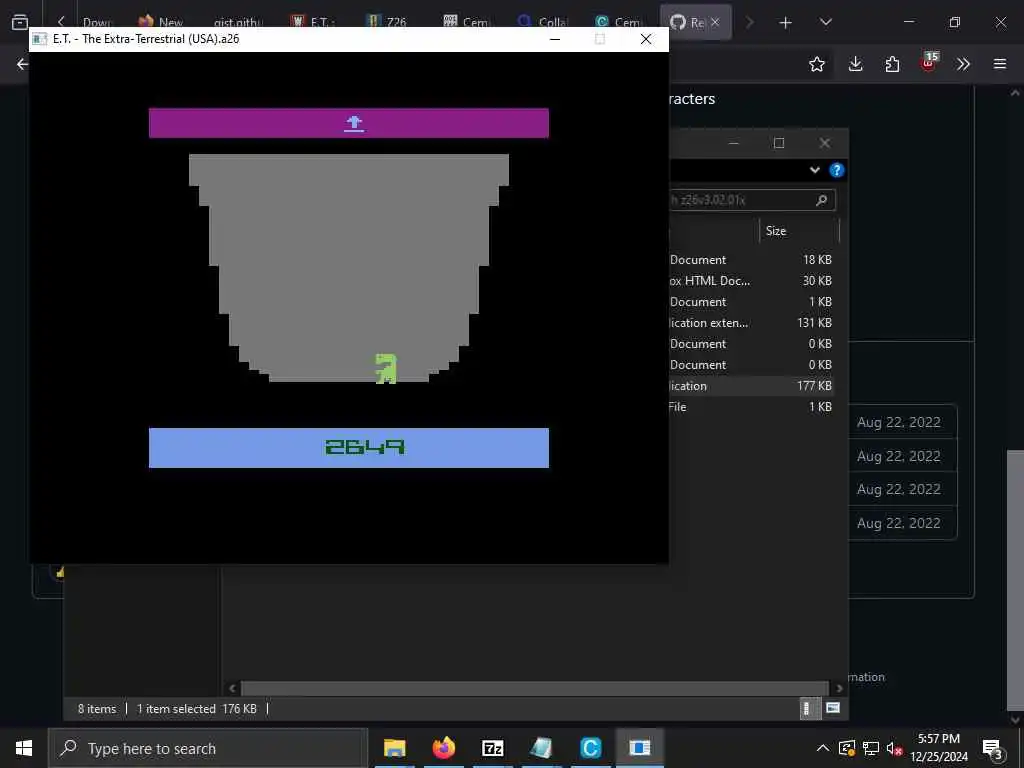Show more toolbar tools via double-chevron
The image size is (1024, 768).
pos(963,64)
